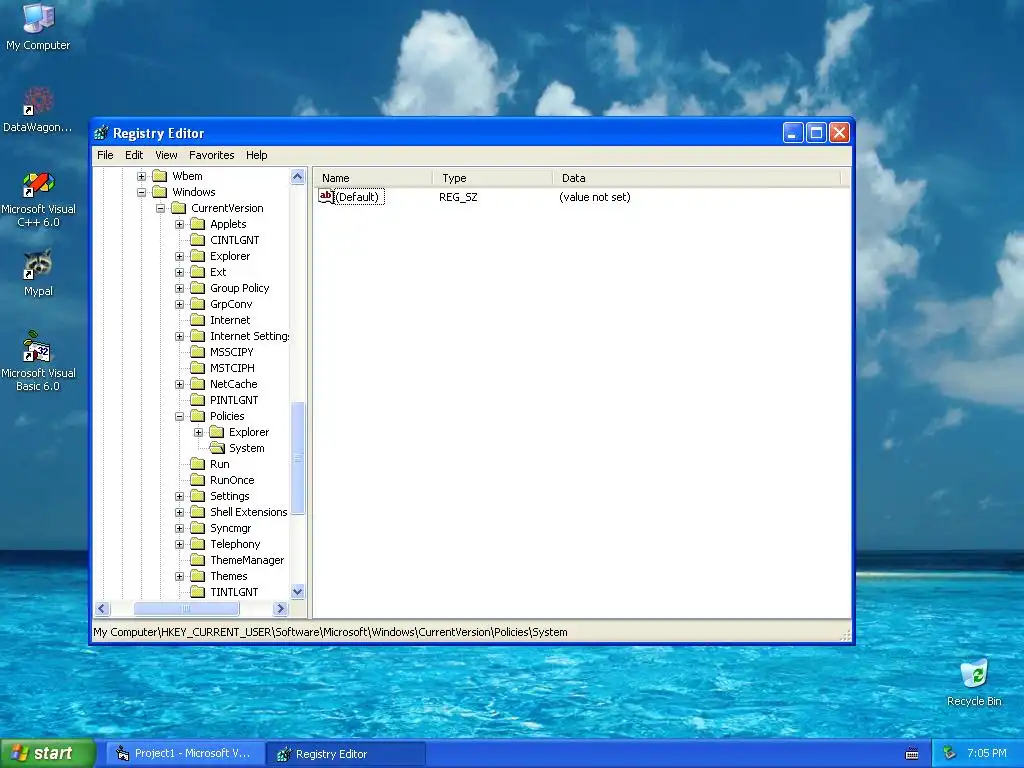1024x768 pixels.
Task: Click the Start button
Action: (48, 753)
